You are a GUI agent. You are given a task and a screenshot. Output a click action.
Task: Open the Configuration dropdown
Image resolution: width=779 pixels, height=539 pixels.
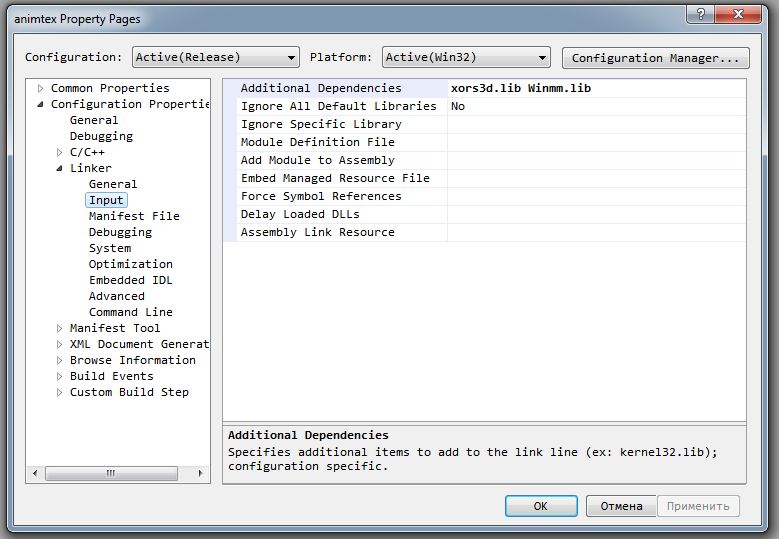tap(216, 58)
